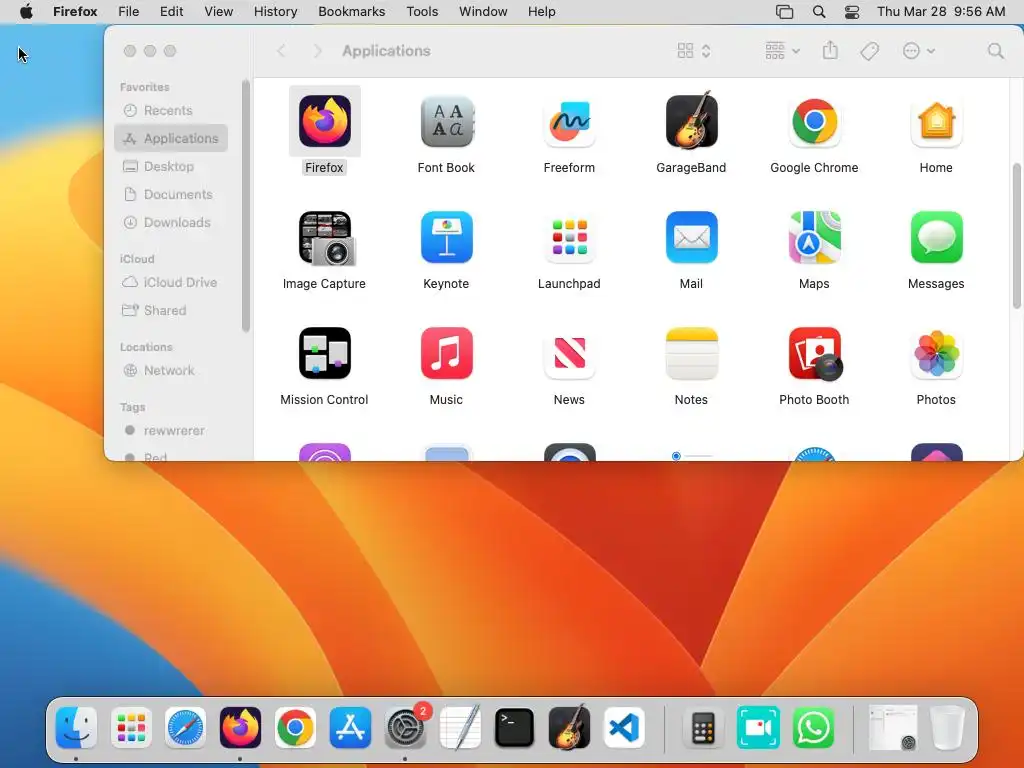Open Downloads from the sidebar
The height and width of the screenshot is (768, 1024).
[171, 223]
